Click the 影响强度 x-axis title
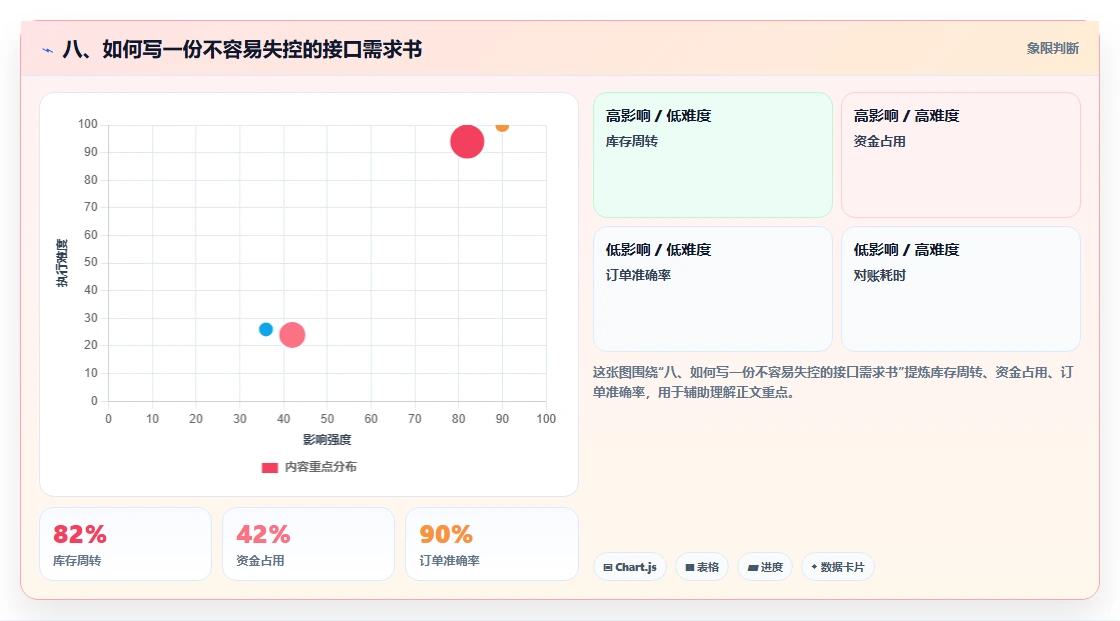 tap(327, 439)
